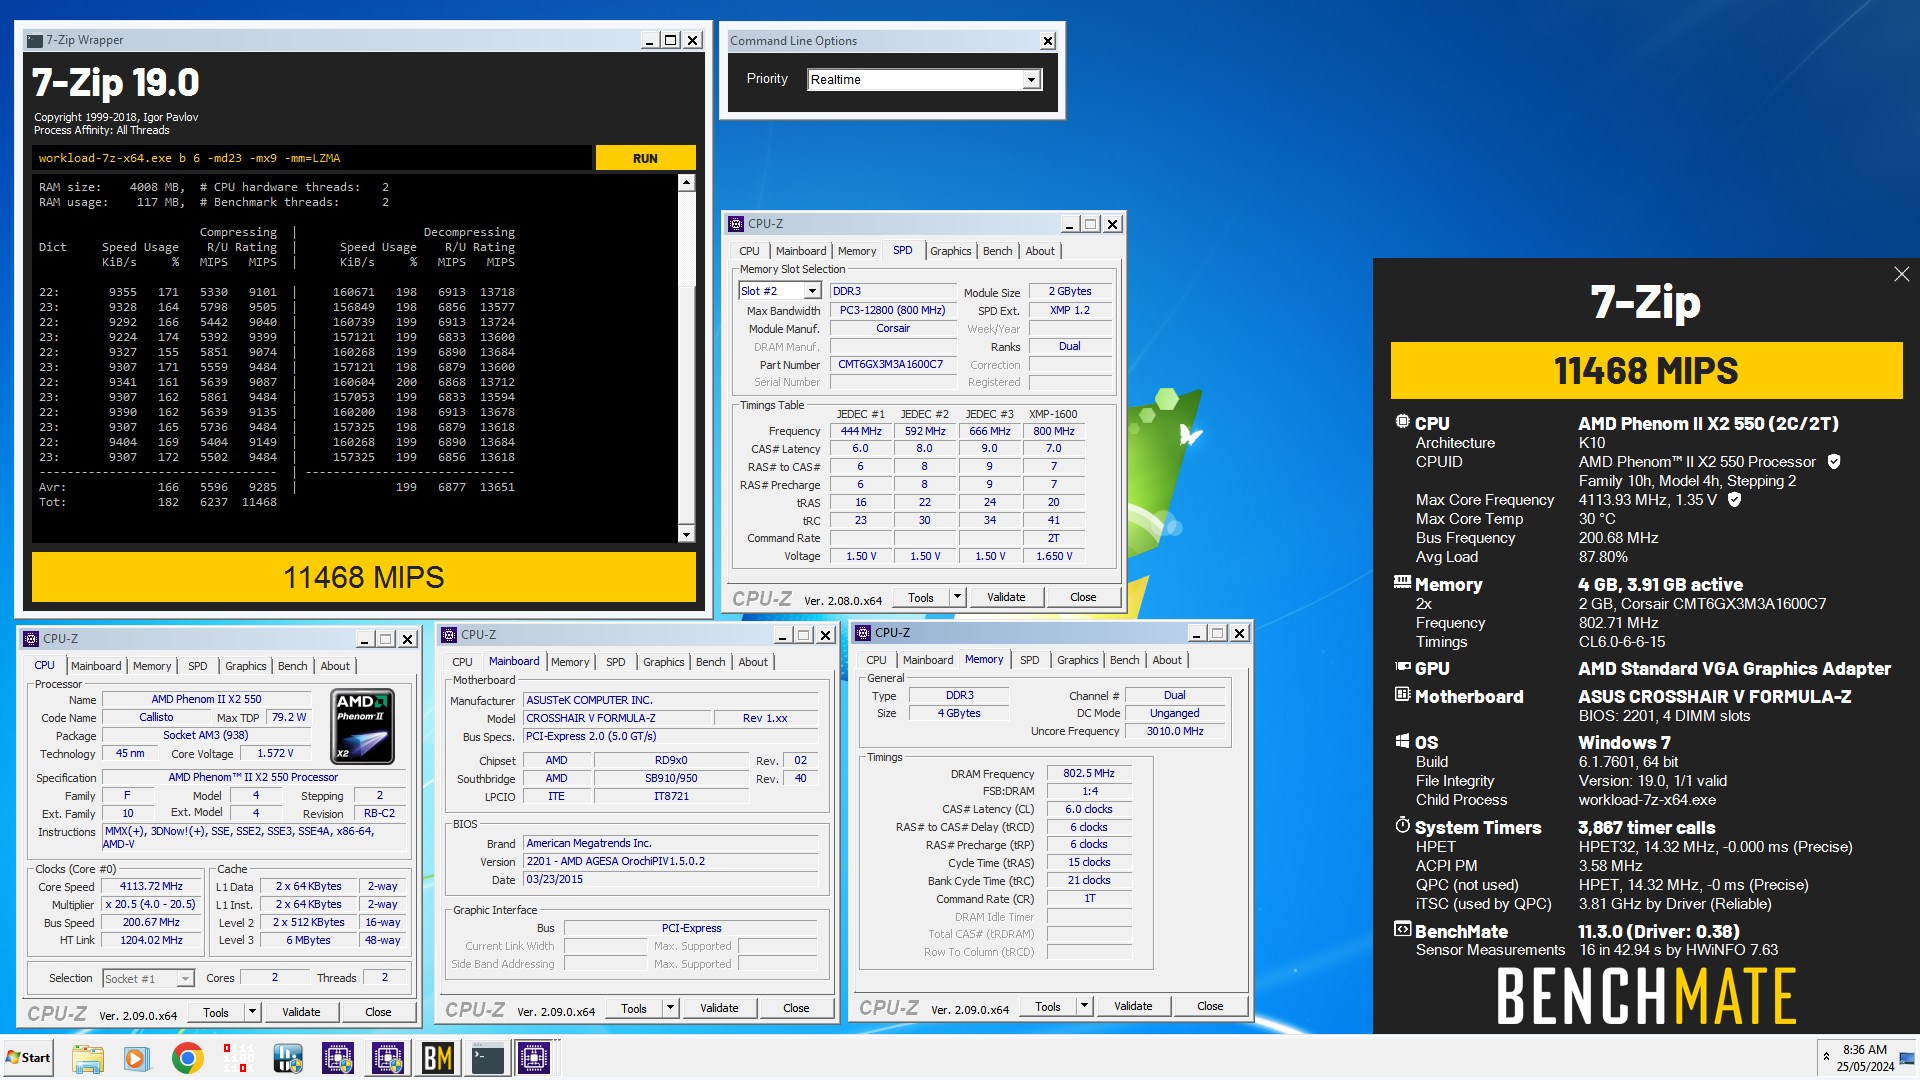This screenshot has height=1080, width=1920.
Task: Click Validate in the CPU-Z Memory window
Action: click(1133, 1006)
